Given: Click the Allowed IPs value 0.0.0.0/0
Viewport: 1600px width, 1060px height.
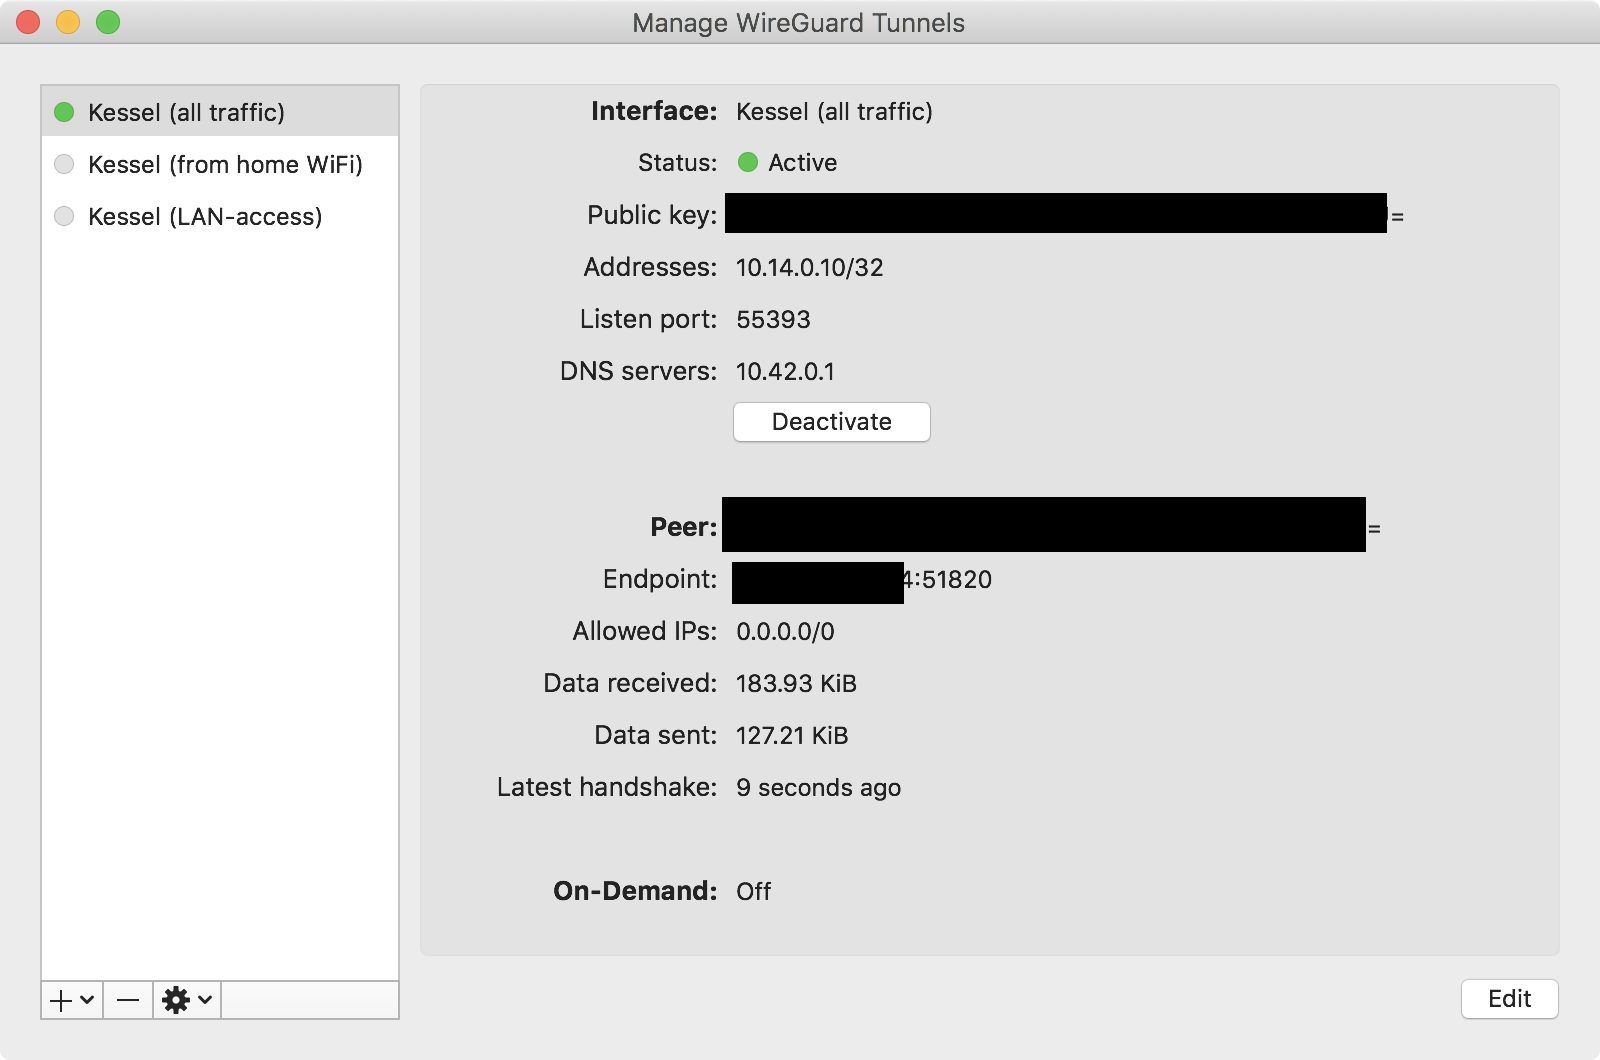Looking at the screenshot, I should 785,632.
